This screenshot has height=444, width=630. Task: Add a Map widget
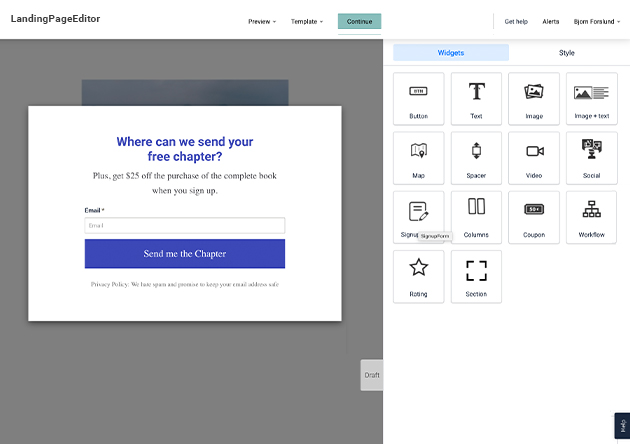coord(418,158)
